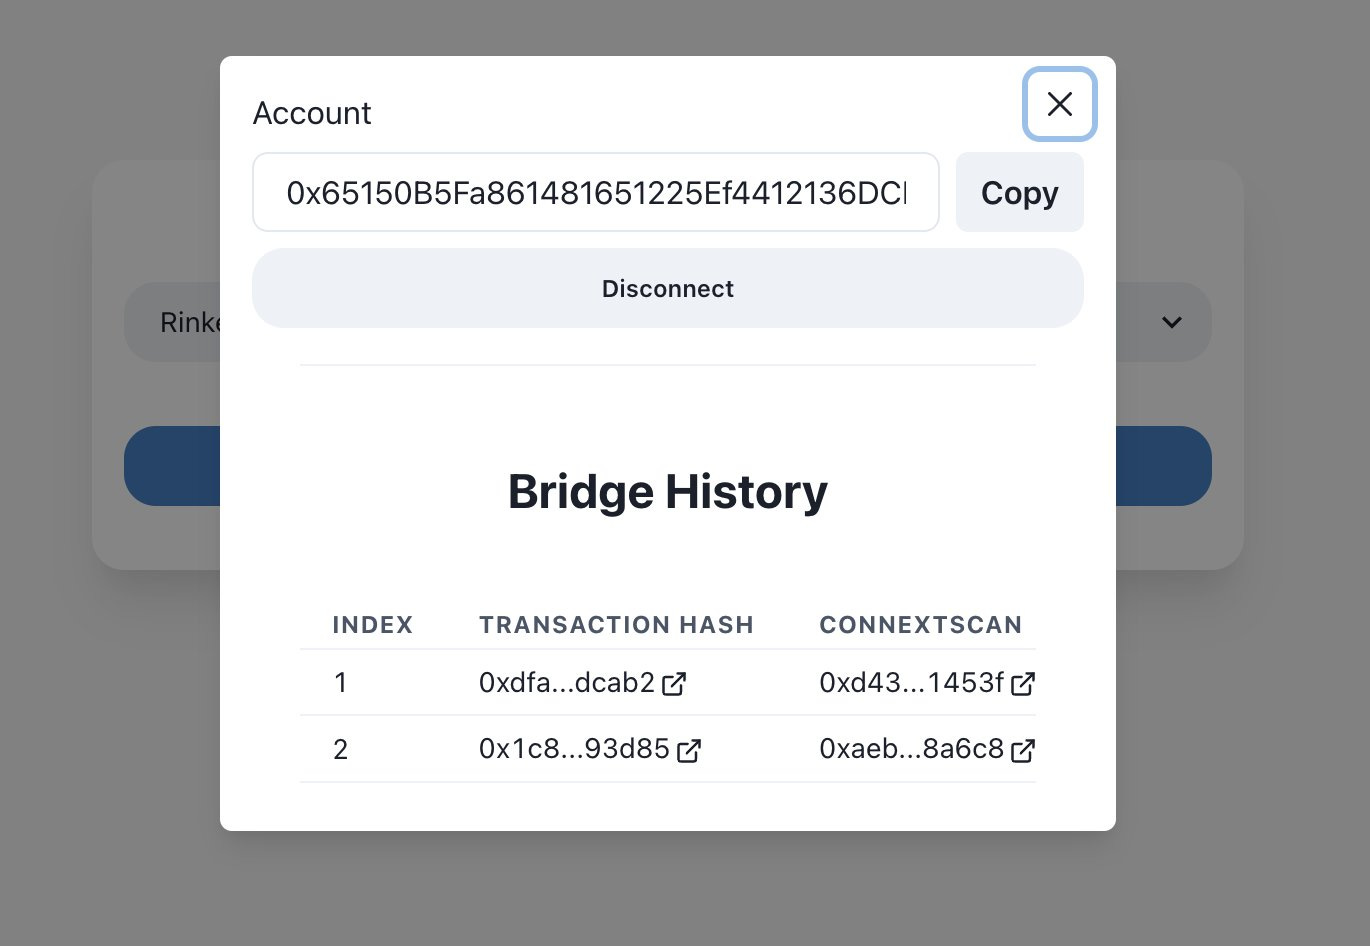The width and height of the screenshot is (1370, 946).
Task: Click the Bridge History heading
Action: click(x=667, y=491)
